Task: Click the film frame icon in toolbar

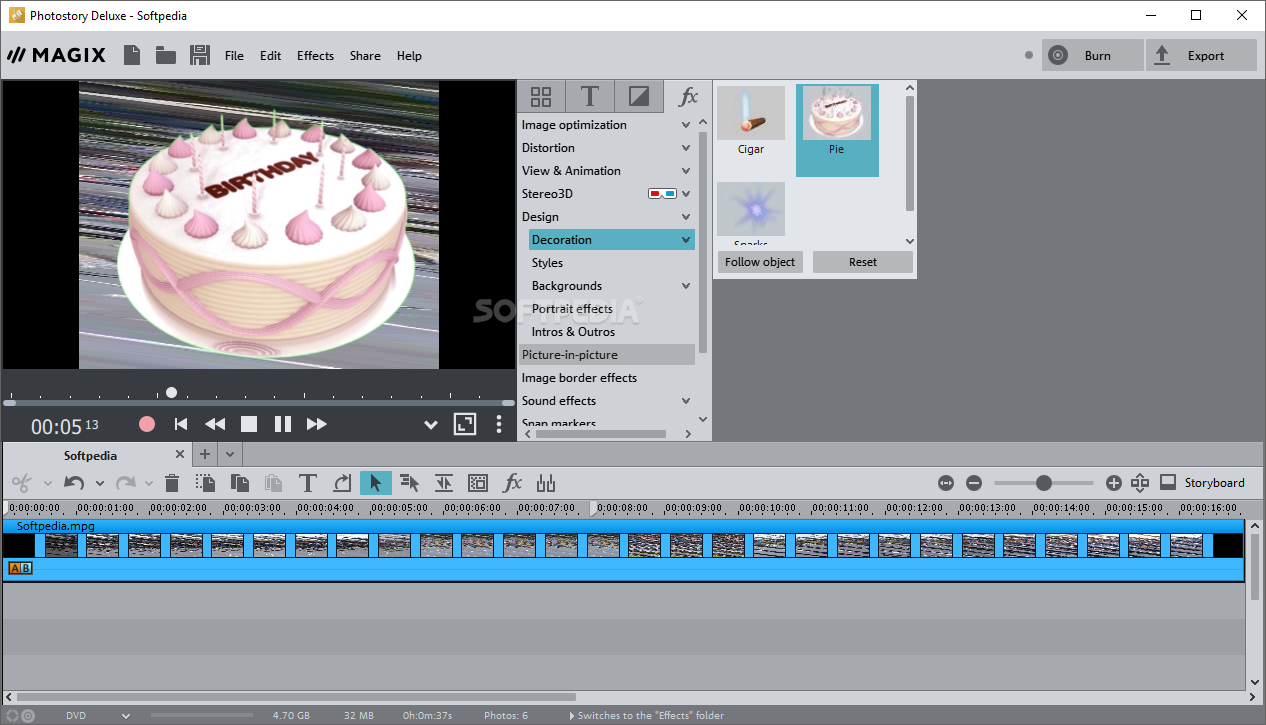Action: pyautogui.click(x=478, y=483)
